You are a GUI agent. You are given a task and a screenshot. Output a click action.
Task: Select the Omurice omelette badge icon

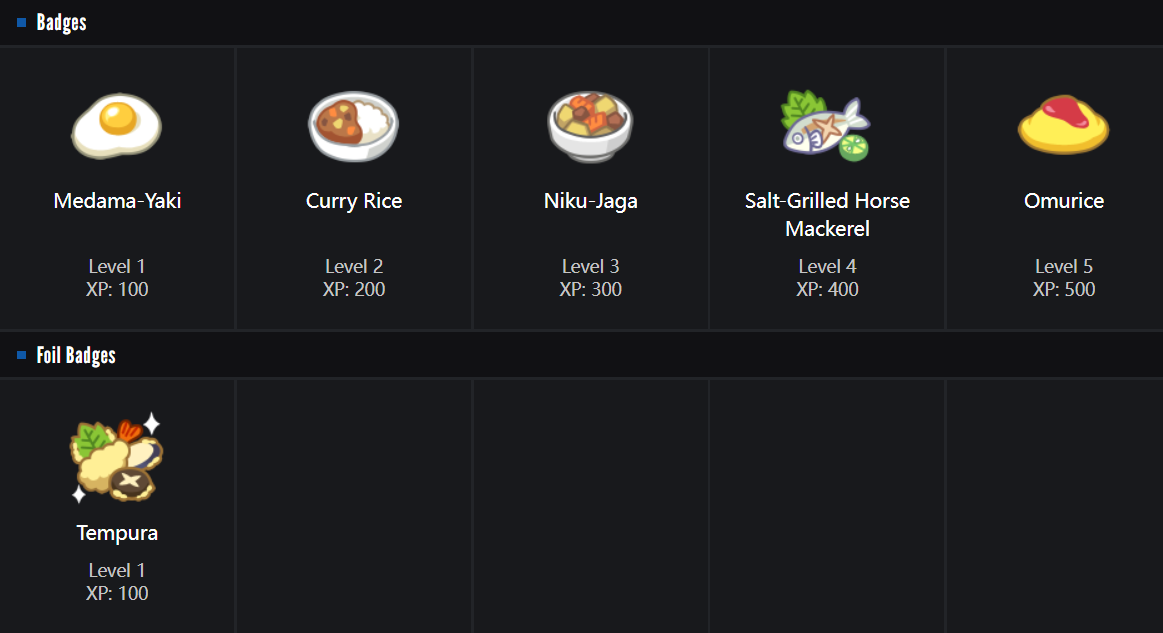point(1063,125)
